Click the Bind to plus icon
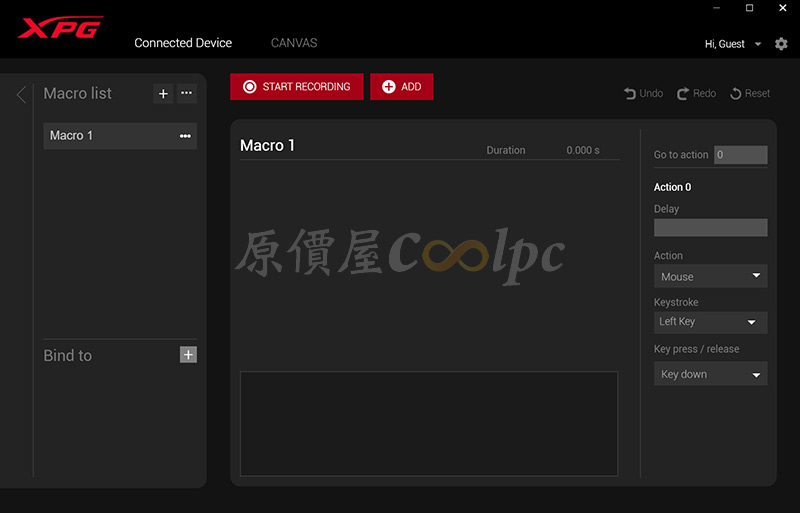Screen dimensions: 800x513 188,355
